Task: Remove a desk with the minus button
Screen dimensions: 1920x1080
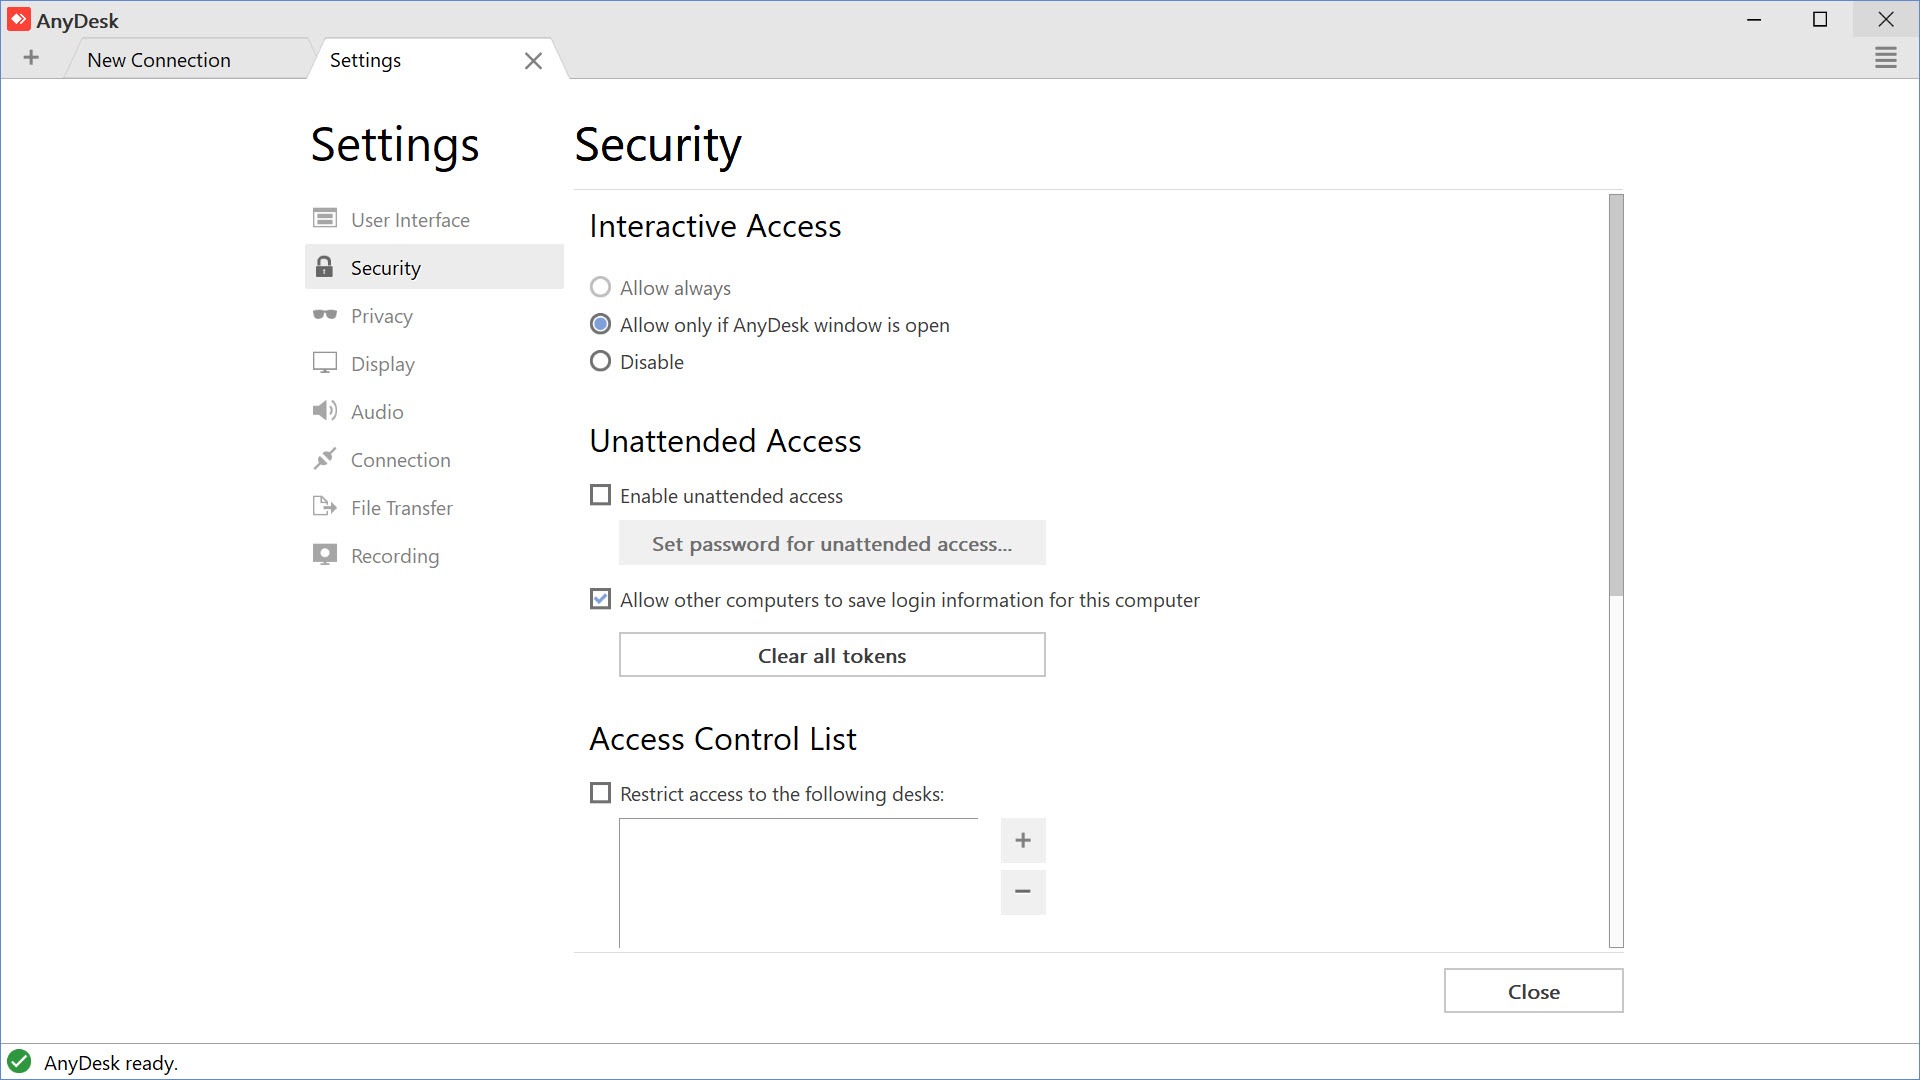Action: (1022, 891)
